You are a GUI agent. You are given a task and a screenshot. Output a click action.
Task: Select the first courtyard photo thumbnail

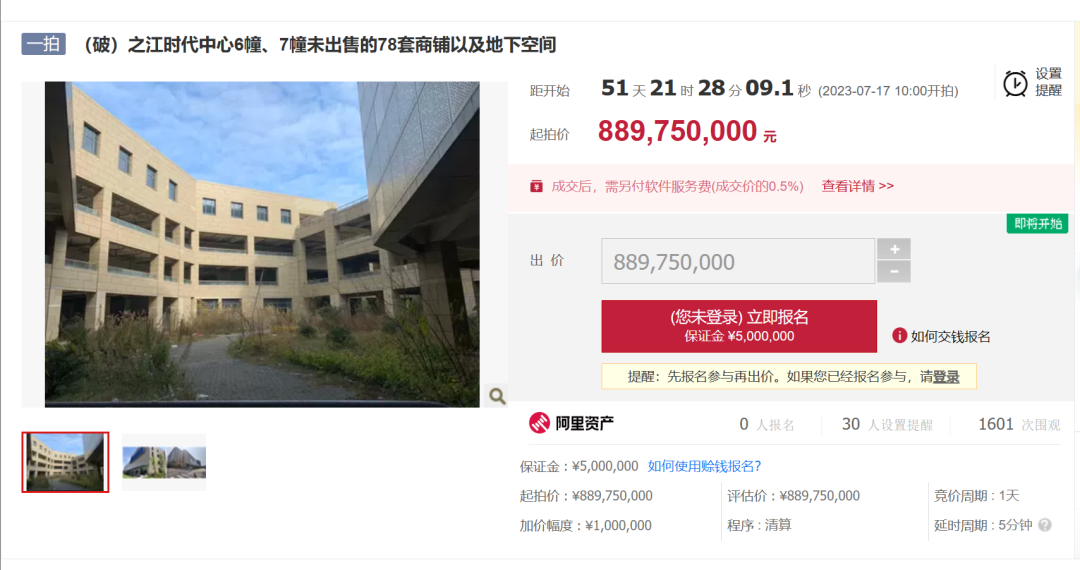65,462
